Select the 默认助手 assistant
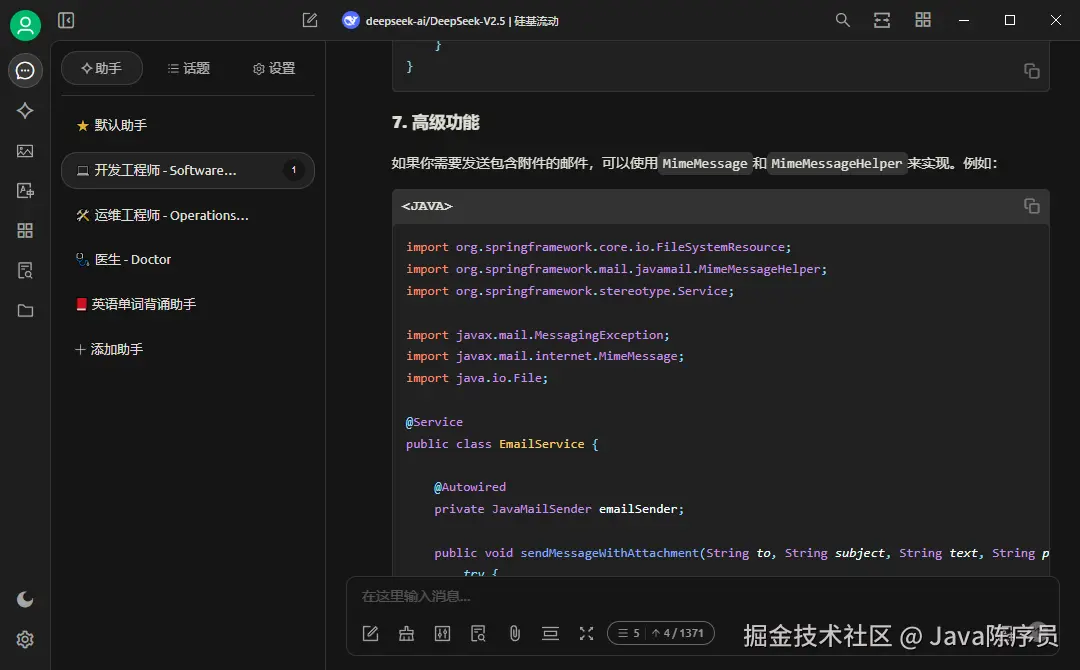 coord(187,125)
